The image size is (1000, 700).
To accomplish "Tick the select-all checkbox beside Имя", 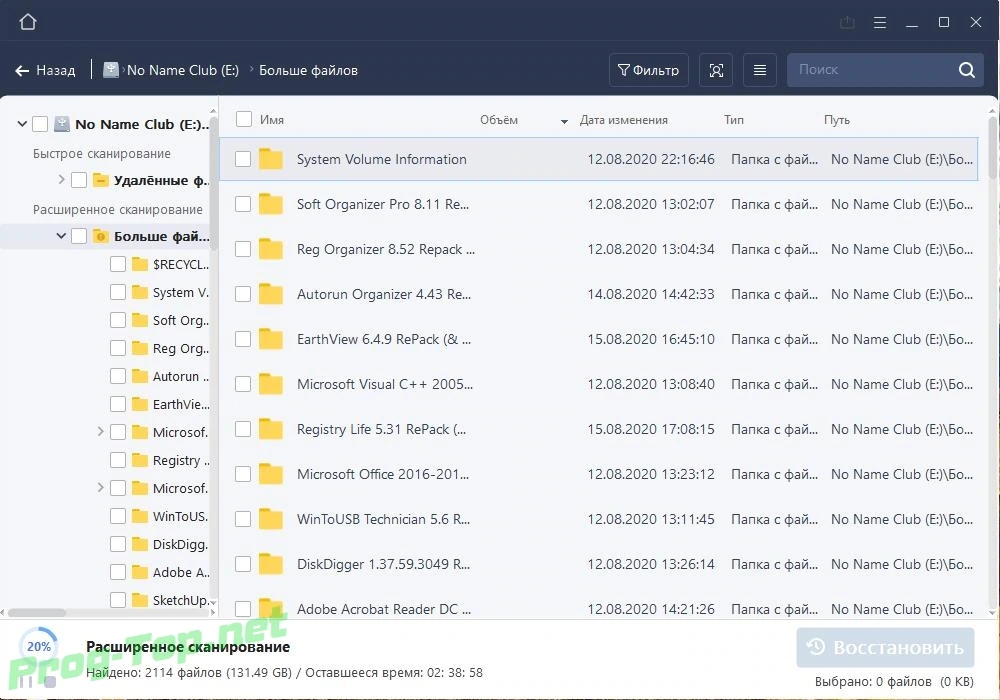I will point(244,119).
